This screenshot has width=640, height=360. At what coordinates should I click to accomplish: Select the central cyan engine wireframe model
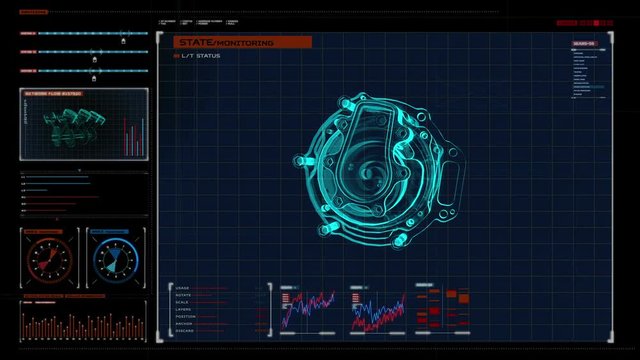pos(380,171)
